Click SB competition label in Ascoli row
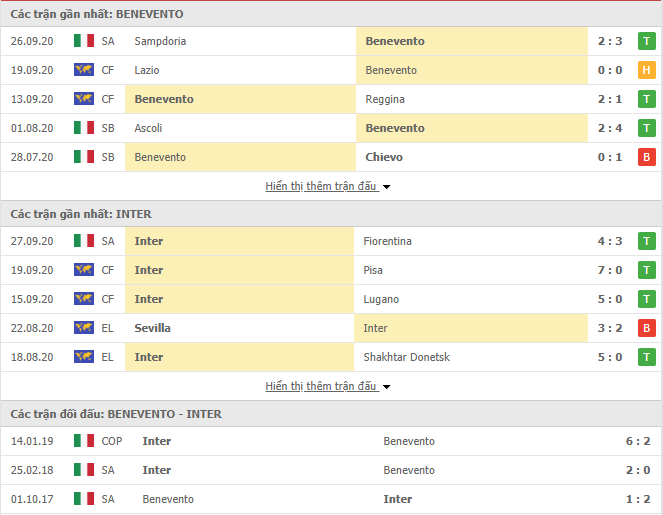The width and height of the screenshot is (663, 515). (x=108, y=128)
